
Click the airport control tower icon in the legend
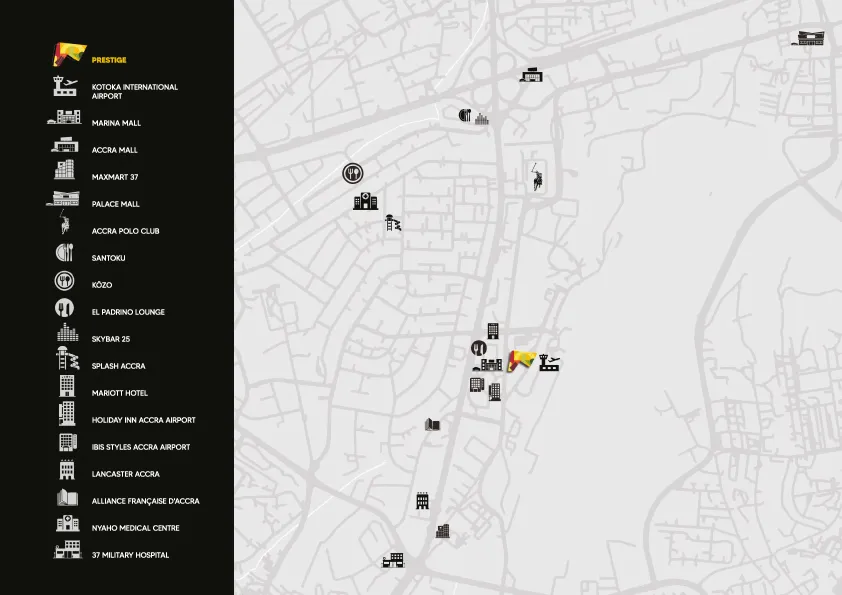(x=65, y=86)
